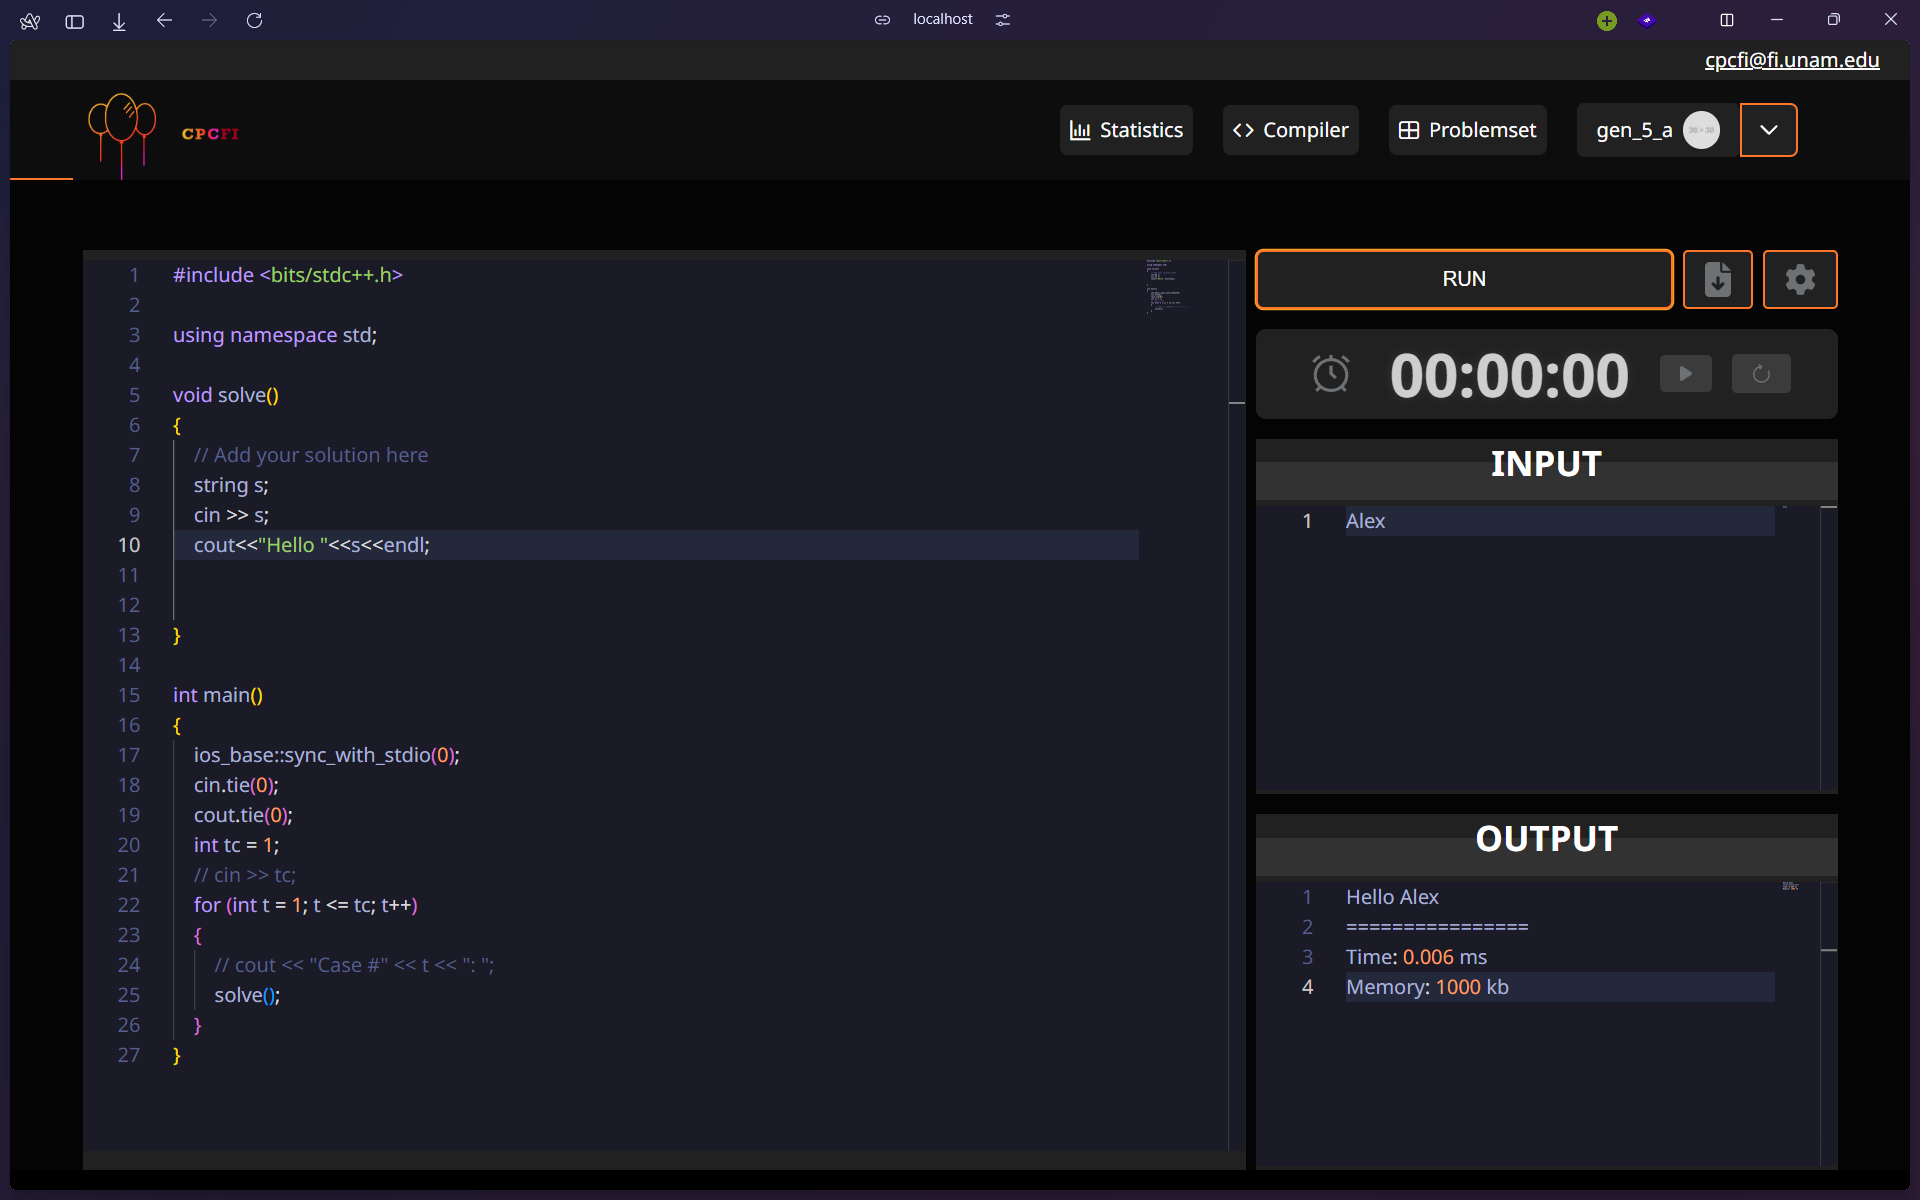Open the Compiler page
The width and height of the screenshot is (1920, 1200).
point(1290,130)
